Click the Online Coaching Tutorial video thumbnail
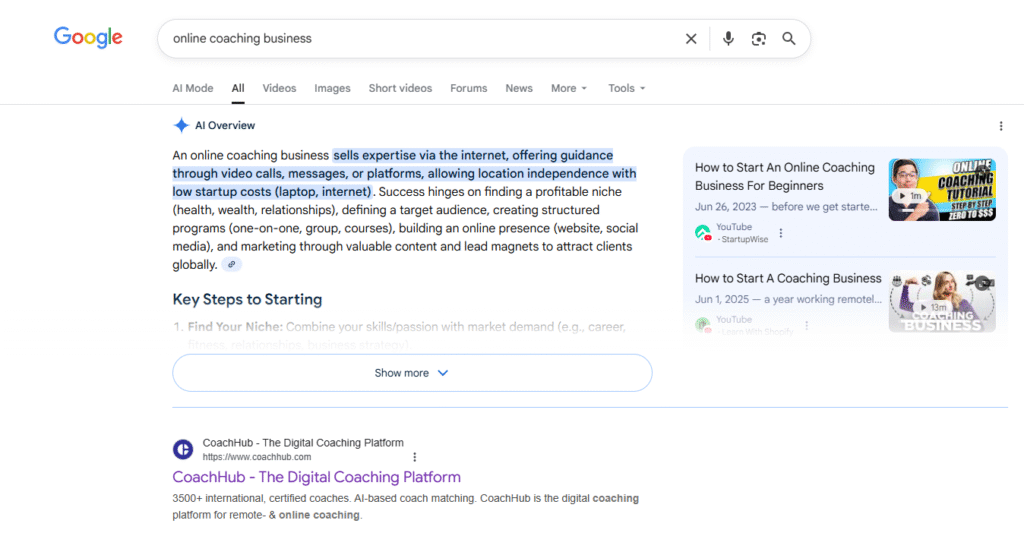This screenshot has width=1024, height=533. coord(942,189)
